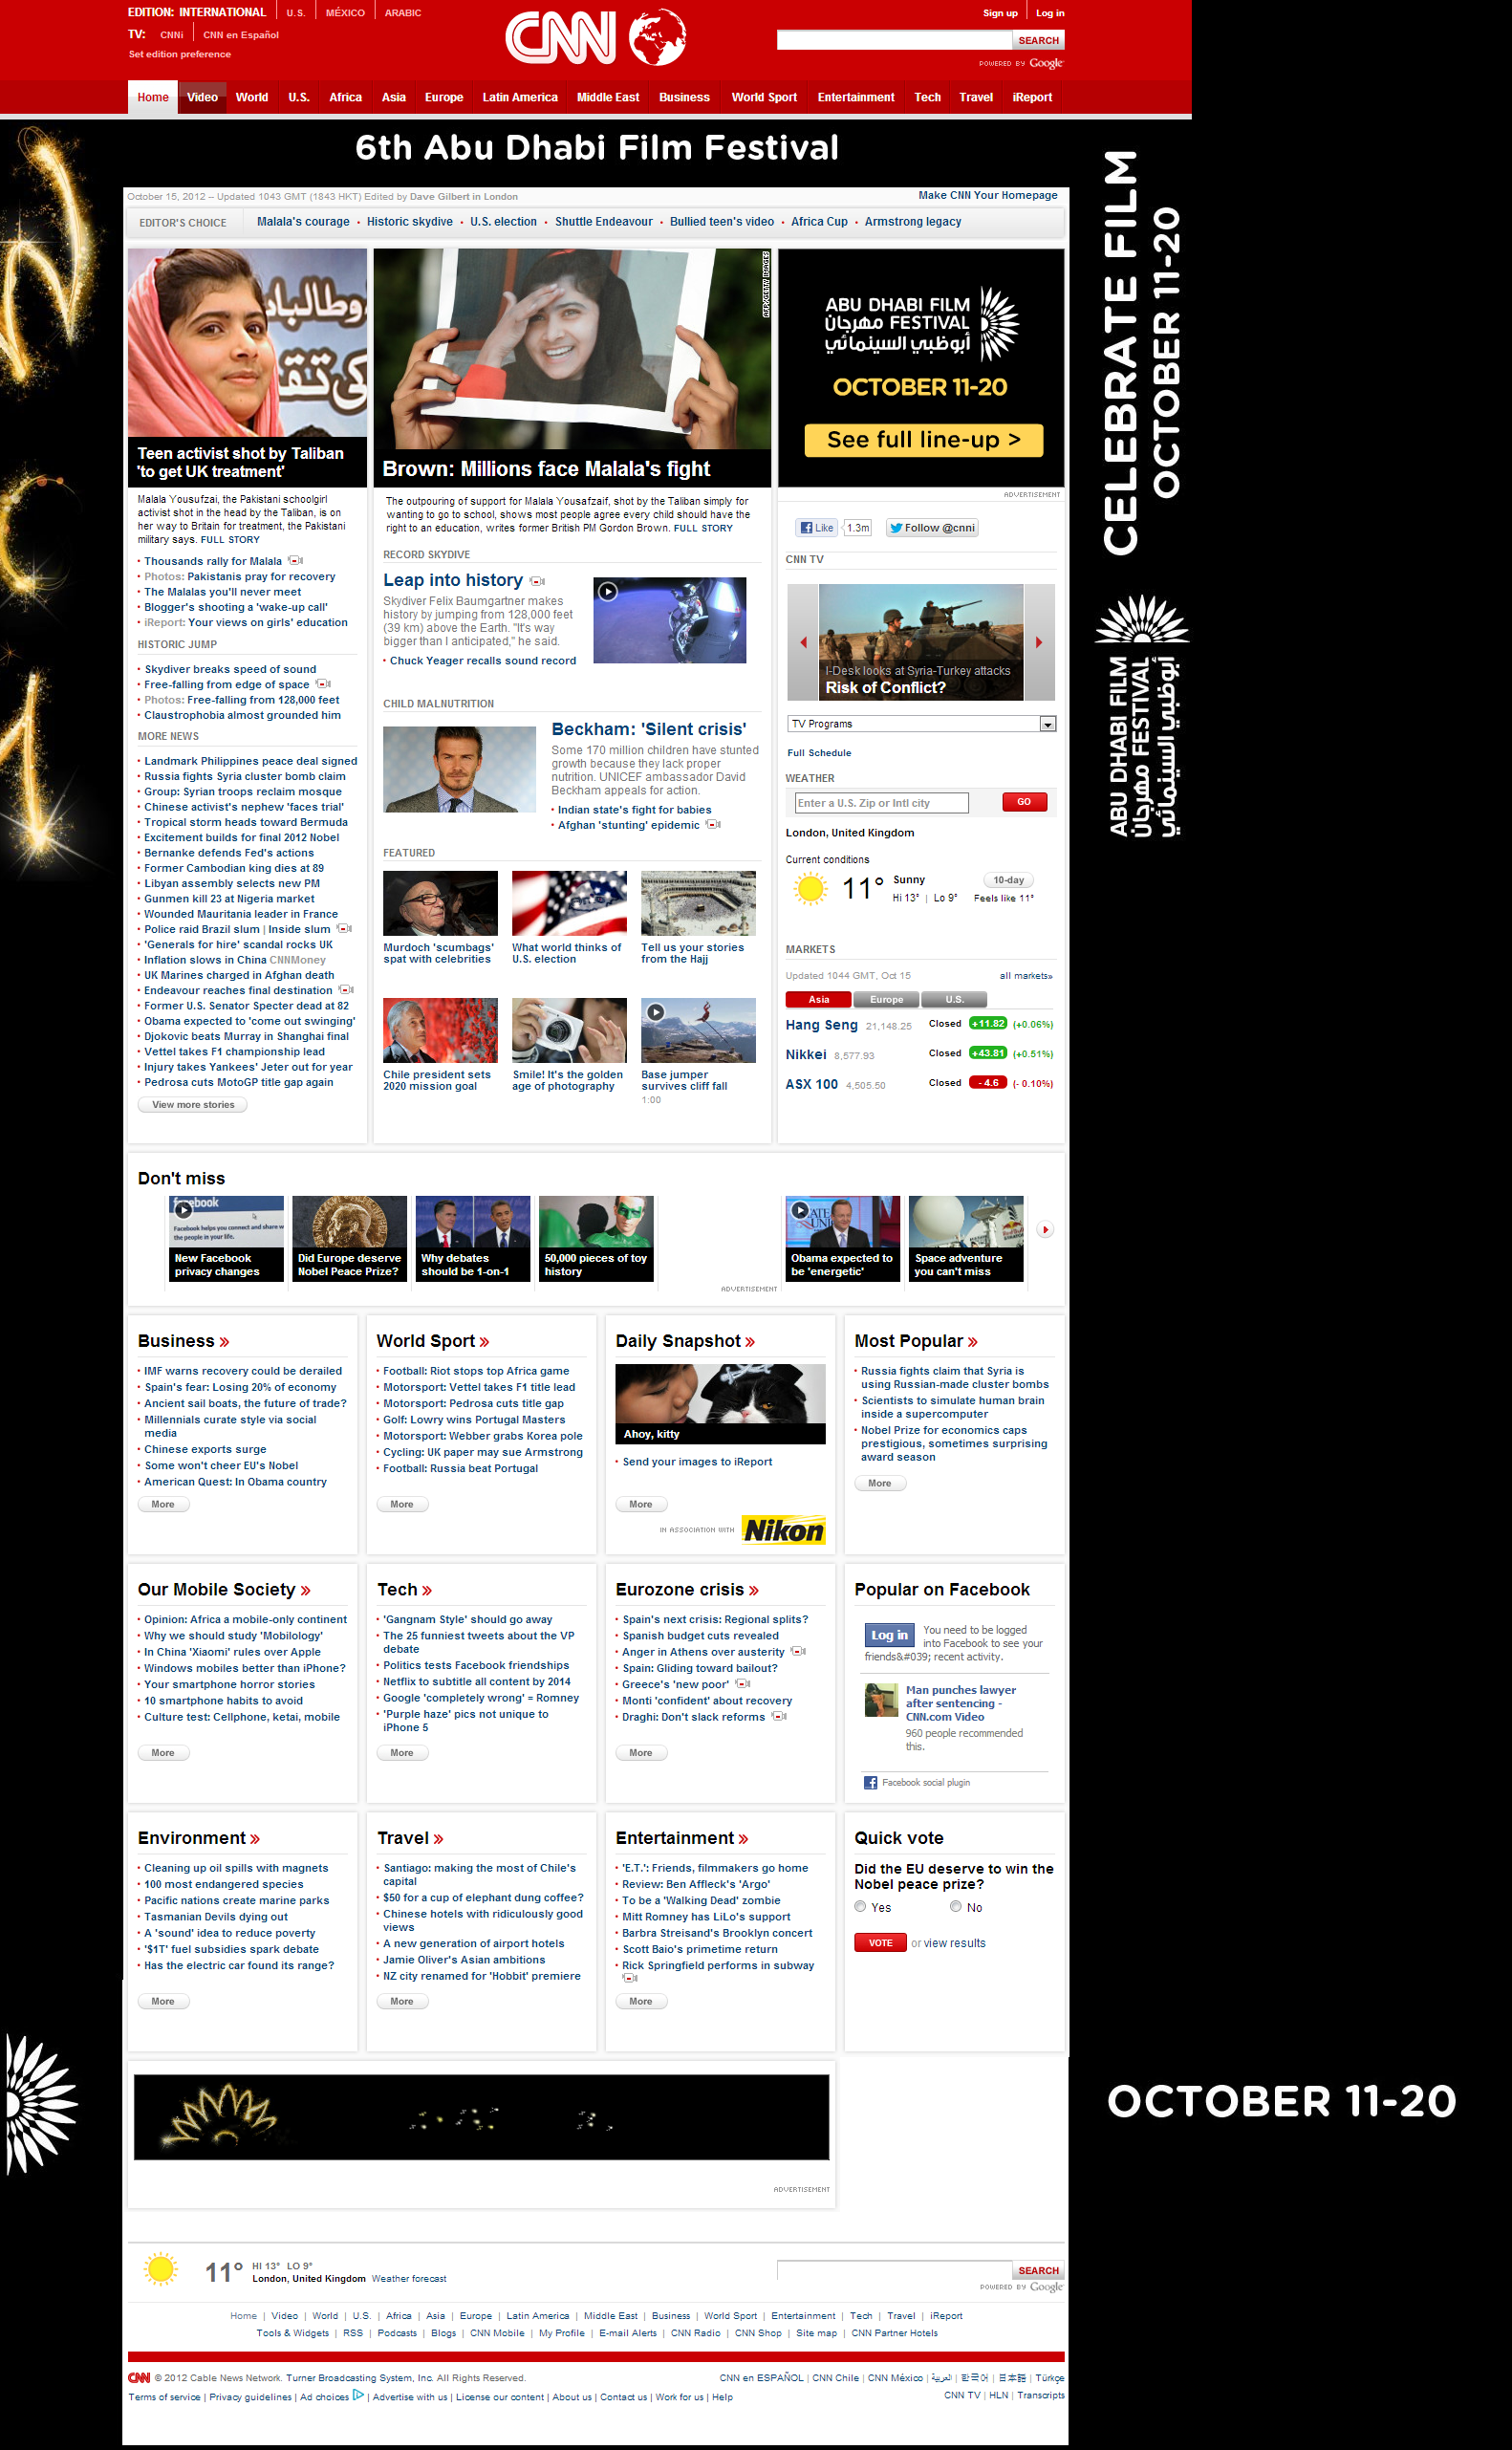Screen dimensions: 1512x2450
Task: Open the World section in navigation bar
Action: [252, 97]
